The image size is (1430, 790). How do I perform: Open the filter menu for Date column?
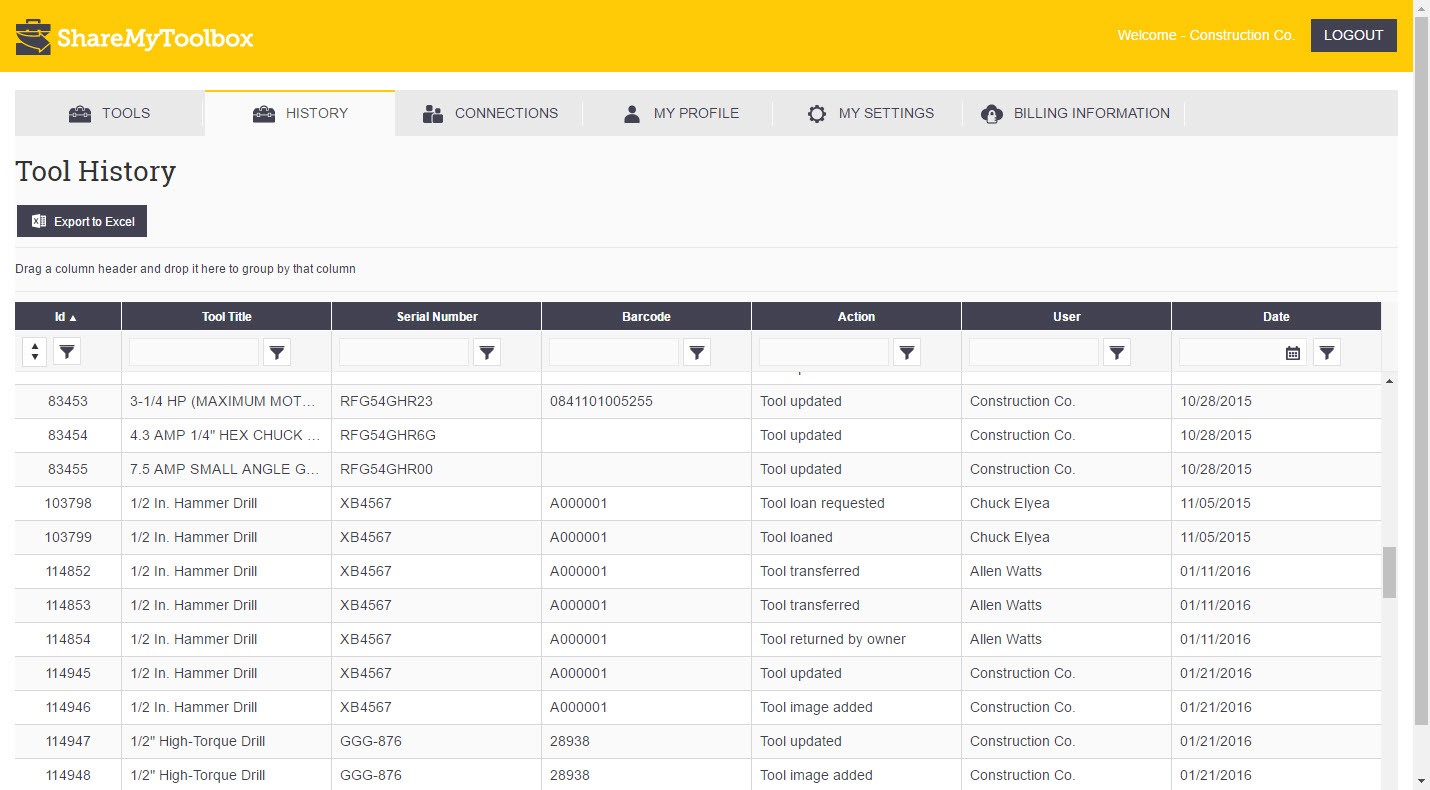1327,352
